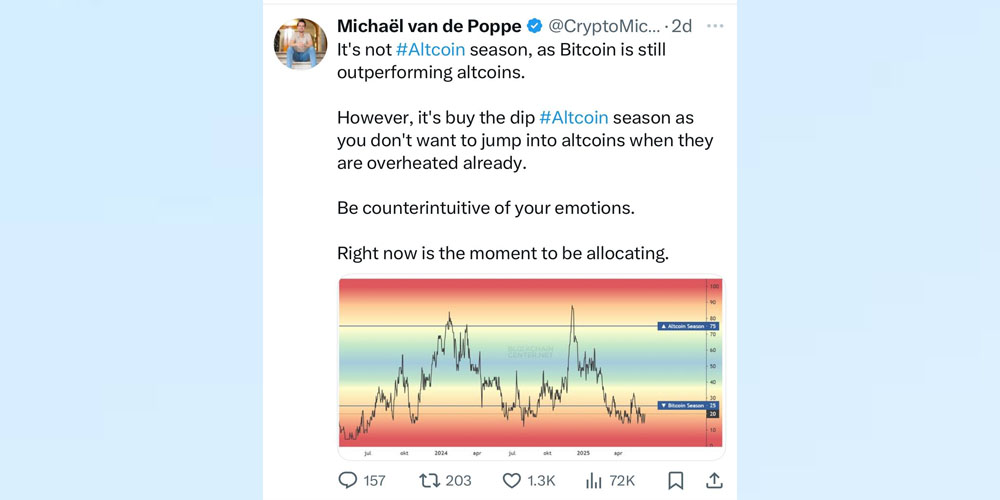Open the tweet's three-dot more menu
The width and height of the screenshot is (1000, 500).
tap(715, 26)
